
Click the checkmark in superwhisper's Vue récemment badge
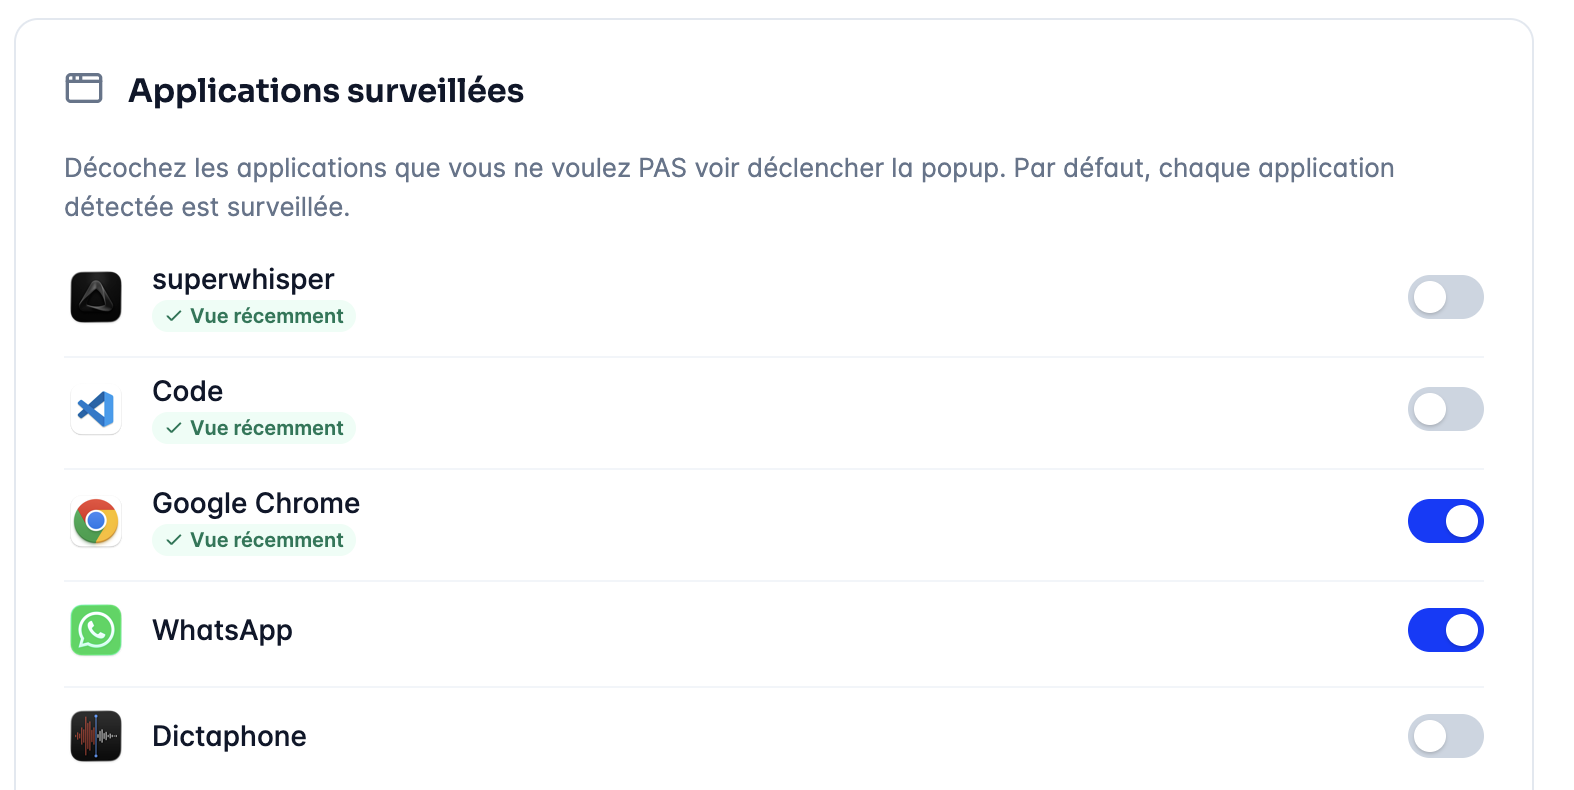coord(174,316)
